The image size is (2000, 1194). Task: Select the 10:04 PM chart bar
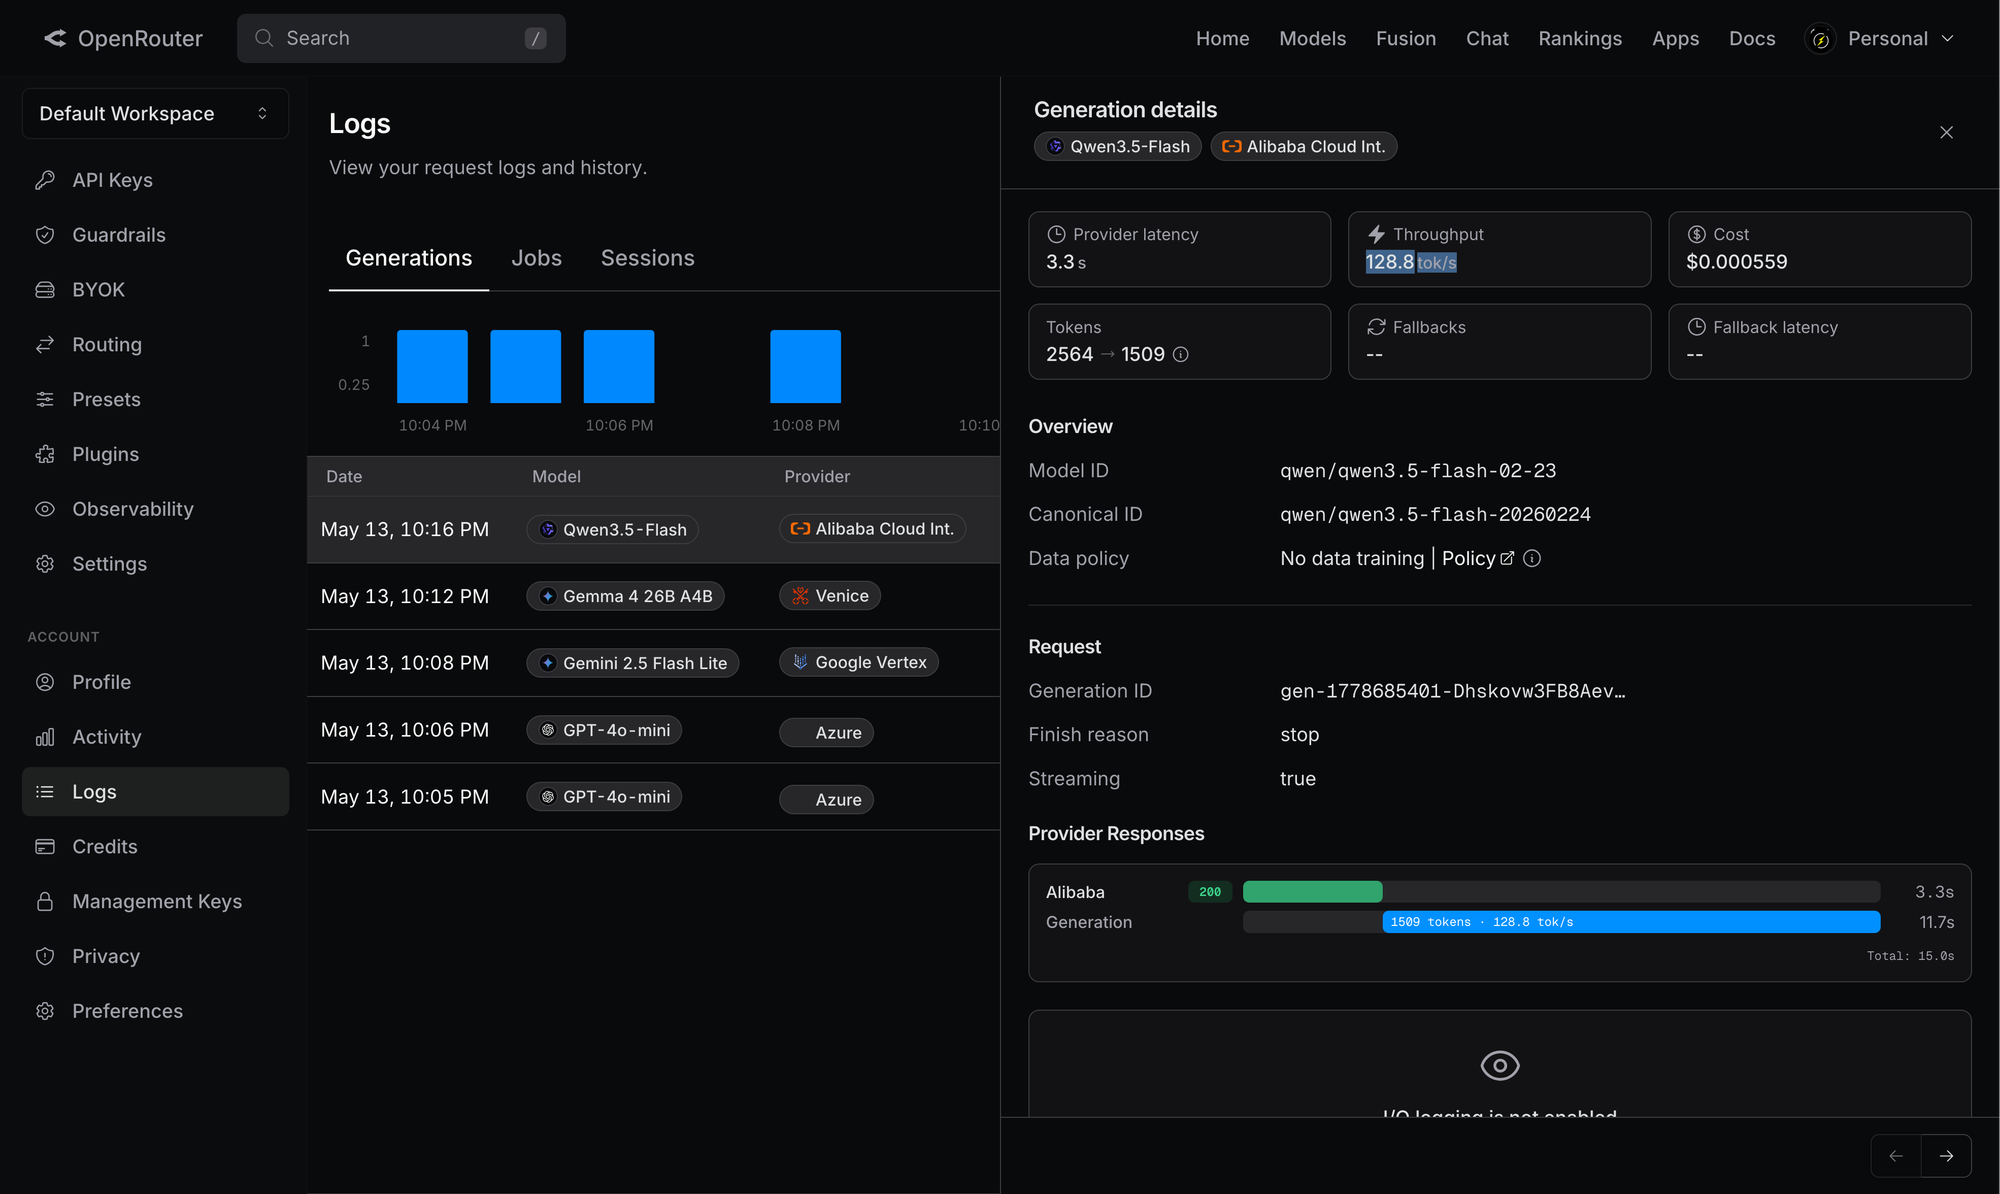pyautogui.click(x=432, y=366)
